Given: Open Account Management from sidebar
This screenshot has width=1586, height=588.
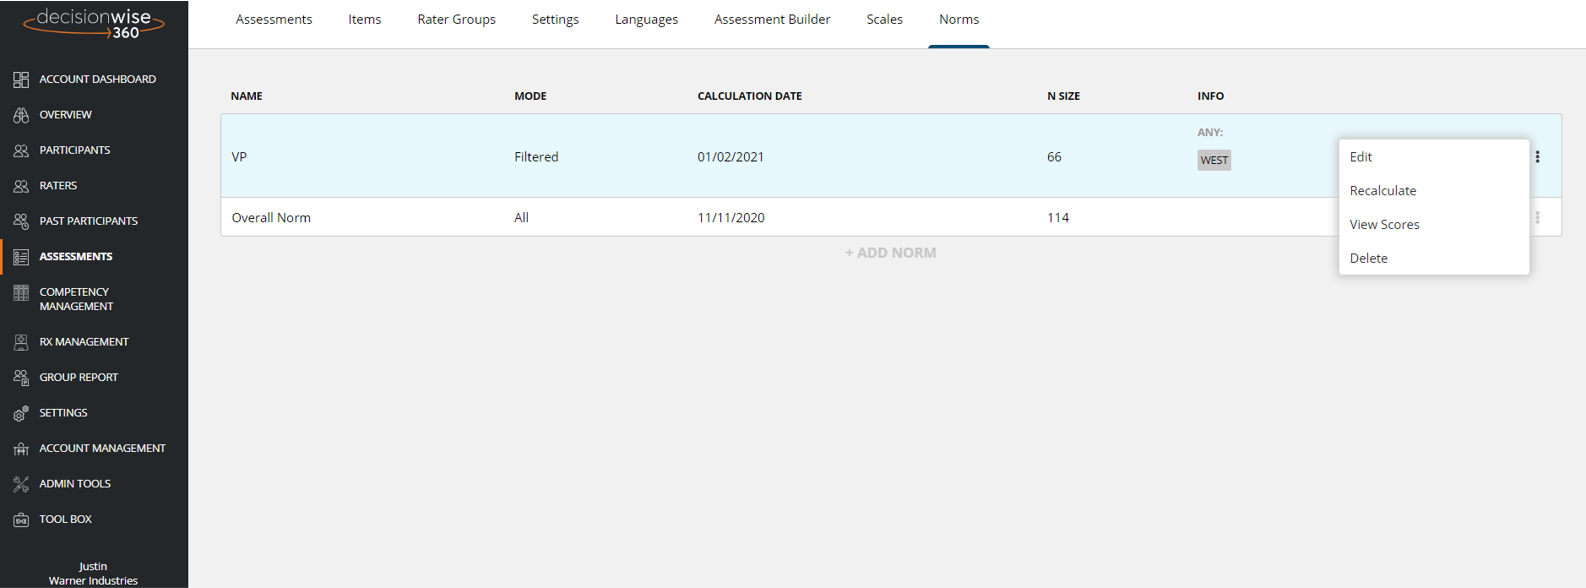Looking at the screenshot, I should coord(103,448).
